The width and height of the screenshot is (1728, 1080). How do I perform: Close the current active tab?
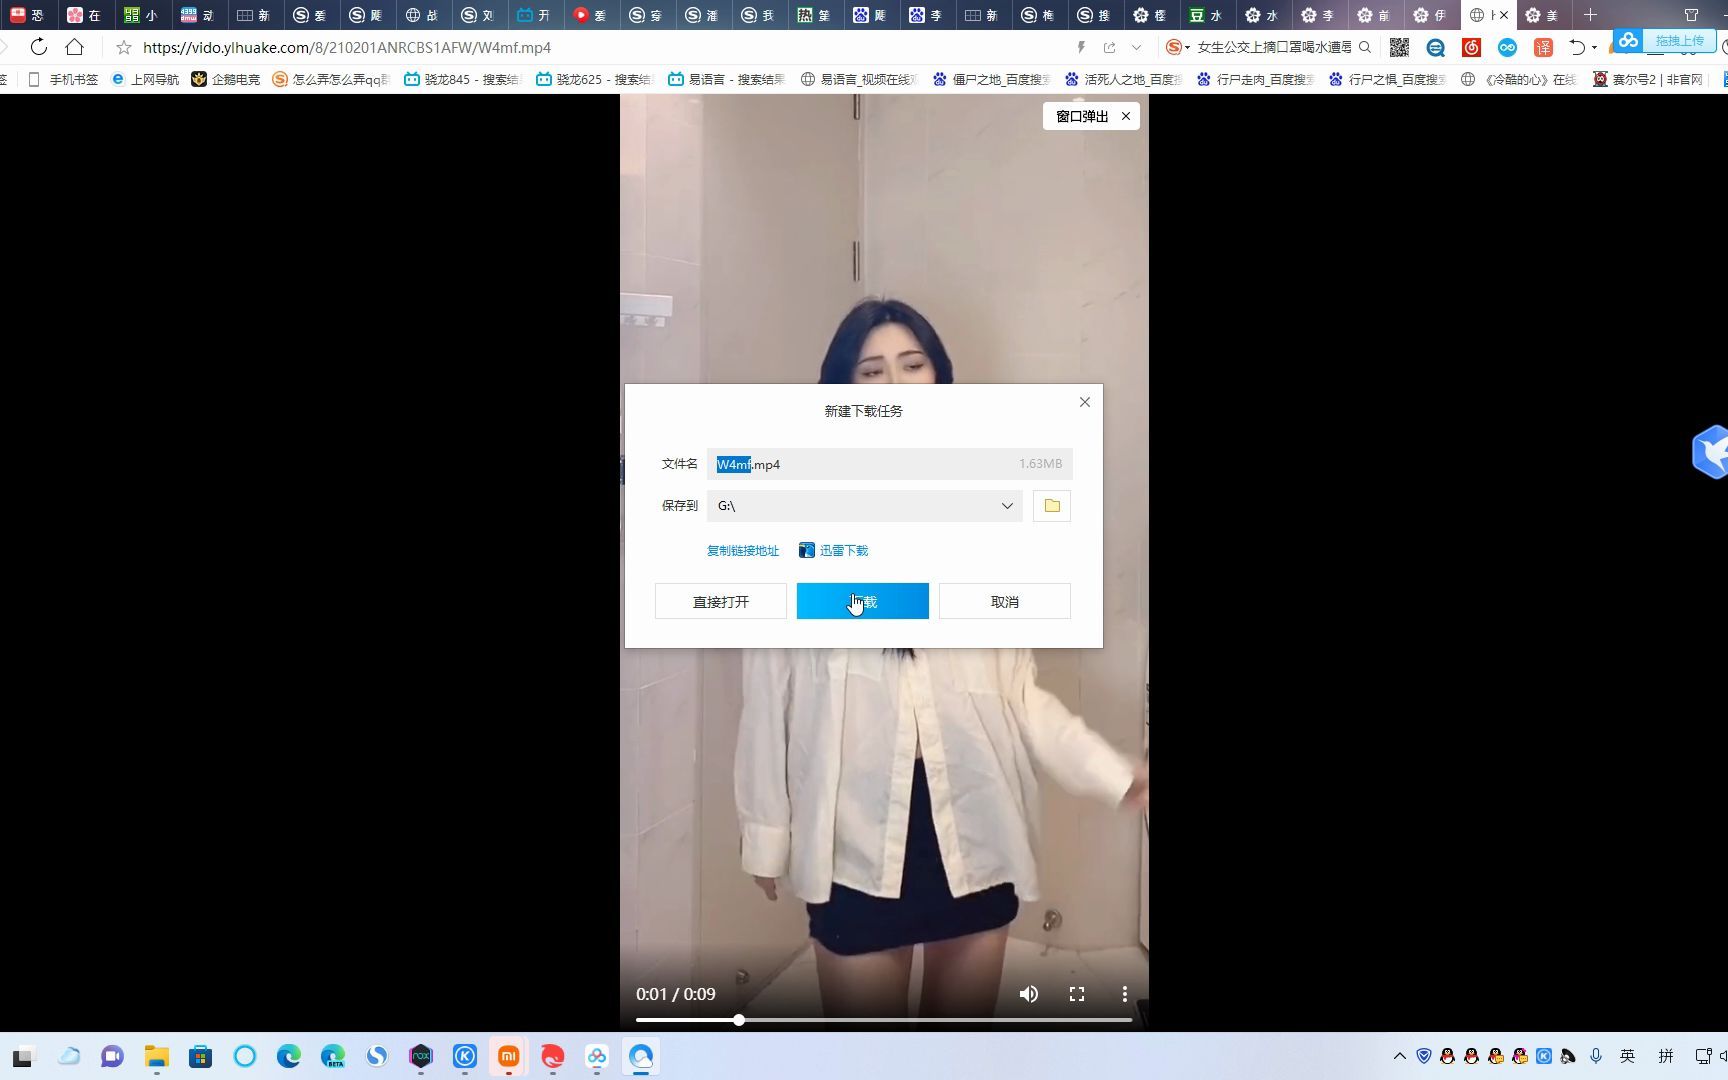(1504, 15)
